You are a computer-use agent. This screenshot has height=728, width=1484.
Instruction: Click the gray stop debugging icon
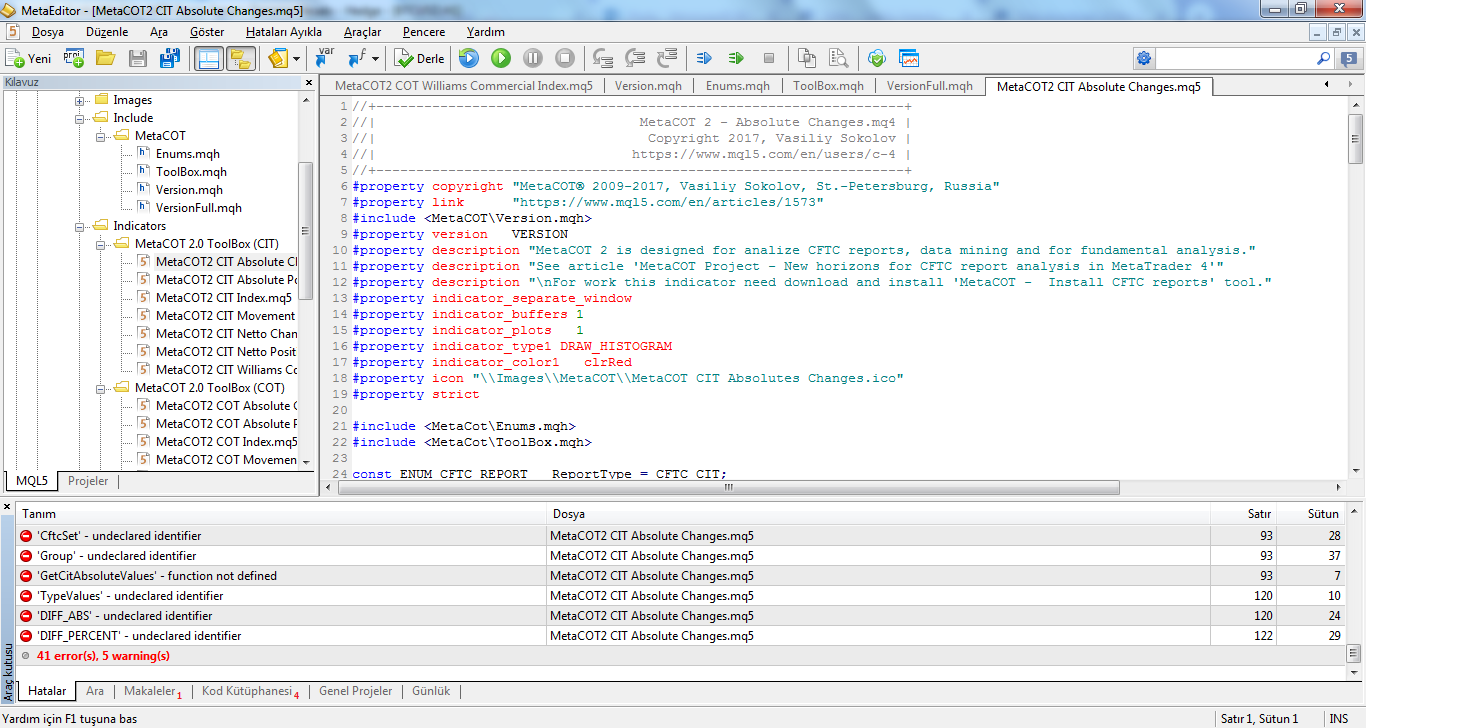click(565, 59)
